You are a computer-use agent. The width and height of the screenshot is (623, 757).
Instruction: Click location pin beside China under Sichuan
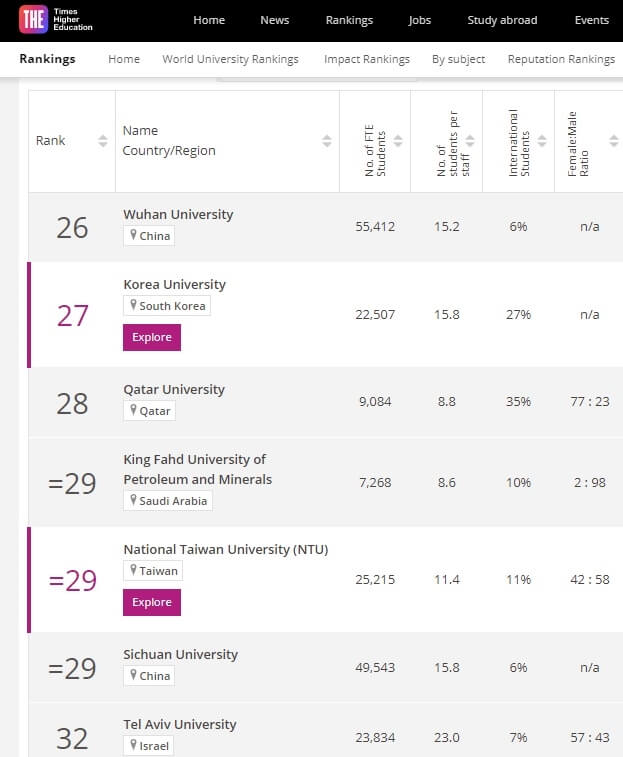[x=133, y=675]
